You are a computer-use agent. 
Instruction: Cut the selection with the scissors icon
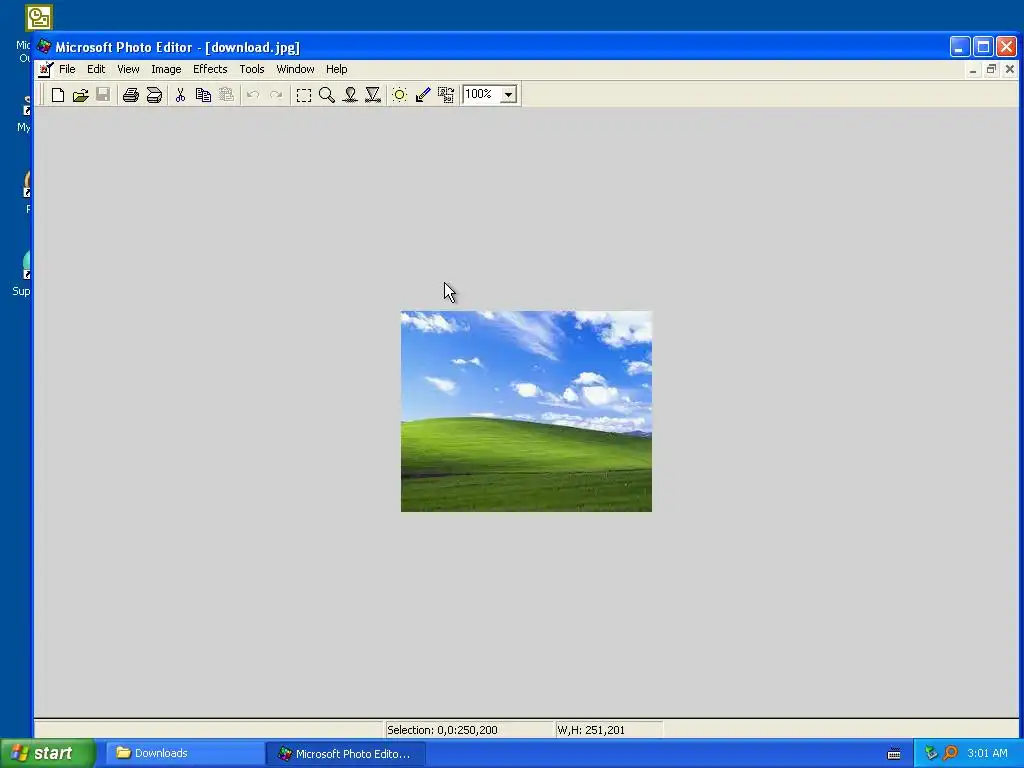(x=180, y=95)
